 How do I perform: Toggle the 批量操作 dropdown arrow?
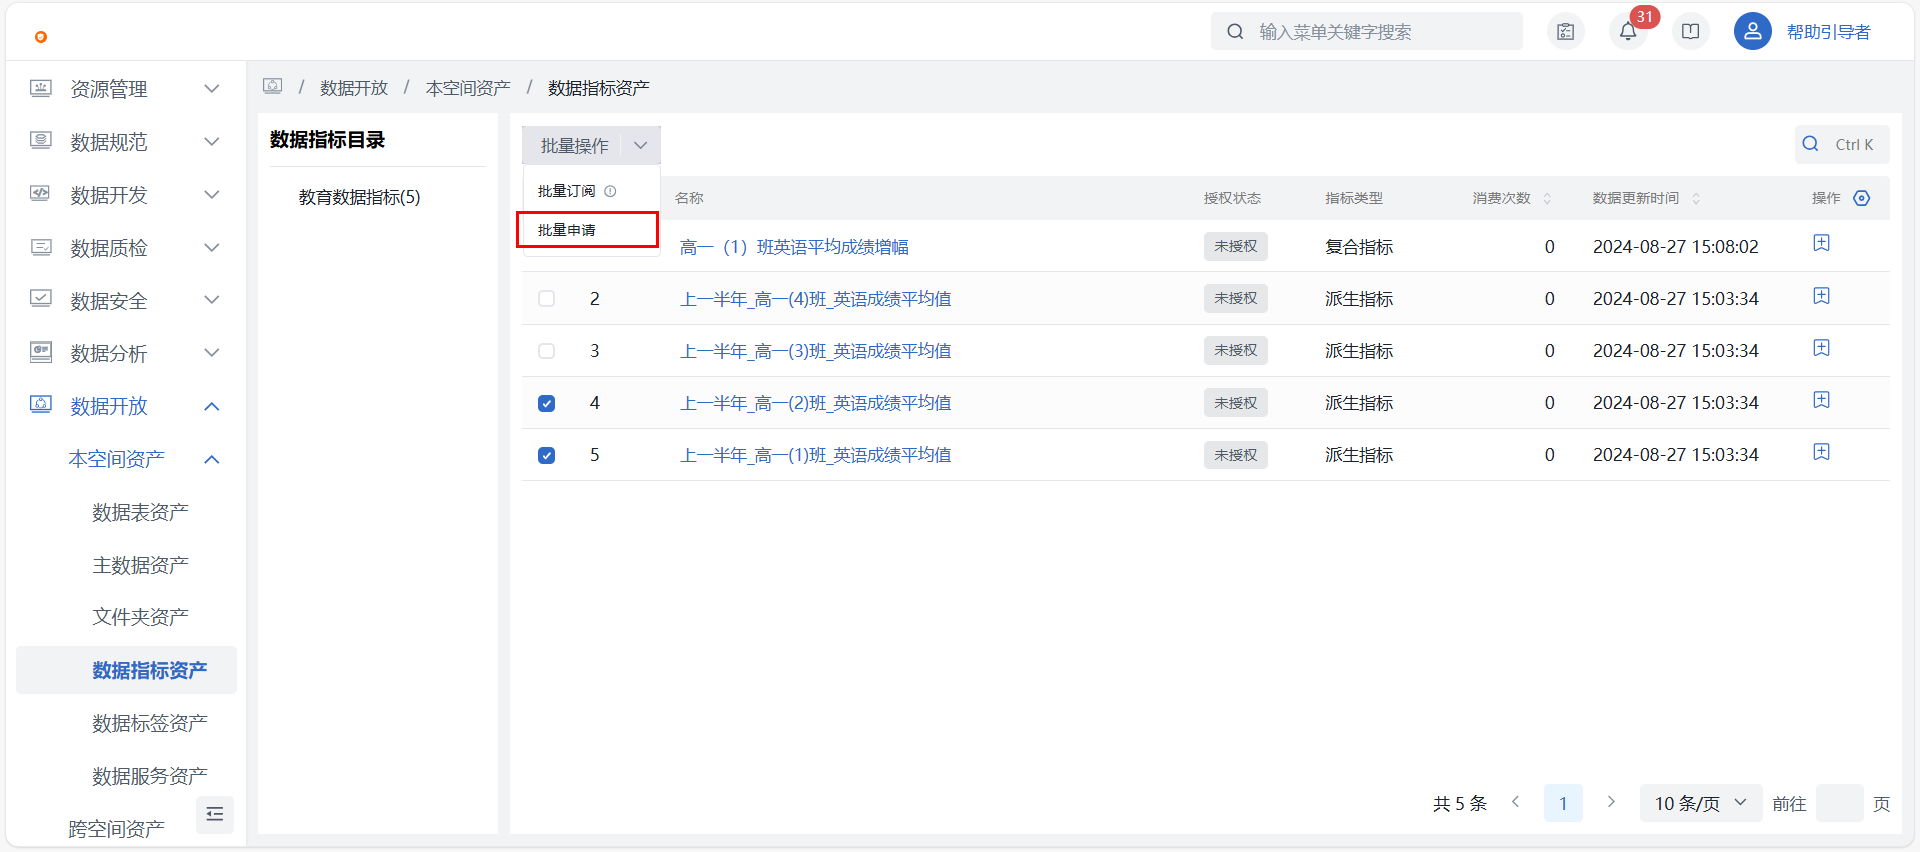tap(641, 146)
